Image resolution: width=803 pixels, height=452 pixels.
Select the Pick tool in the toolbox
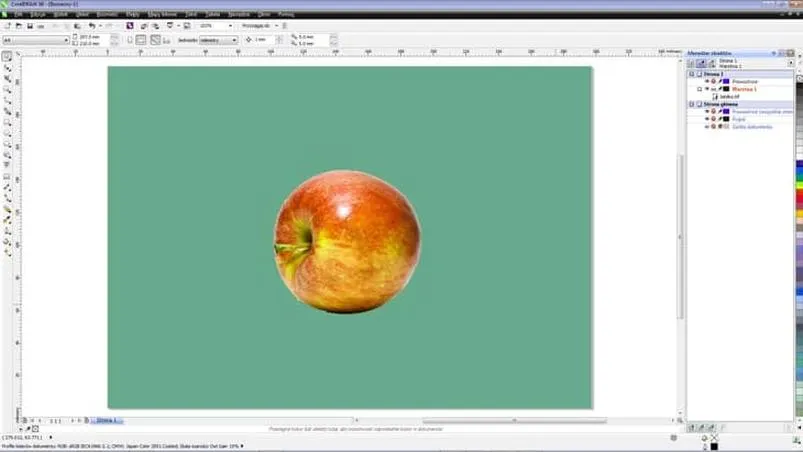click(x=7, y=56)
